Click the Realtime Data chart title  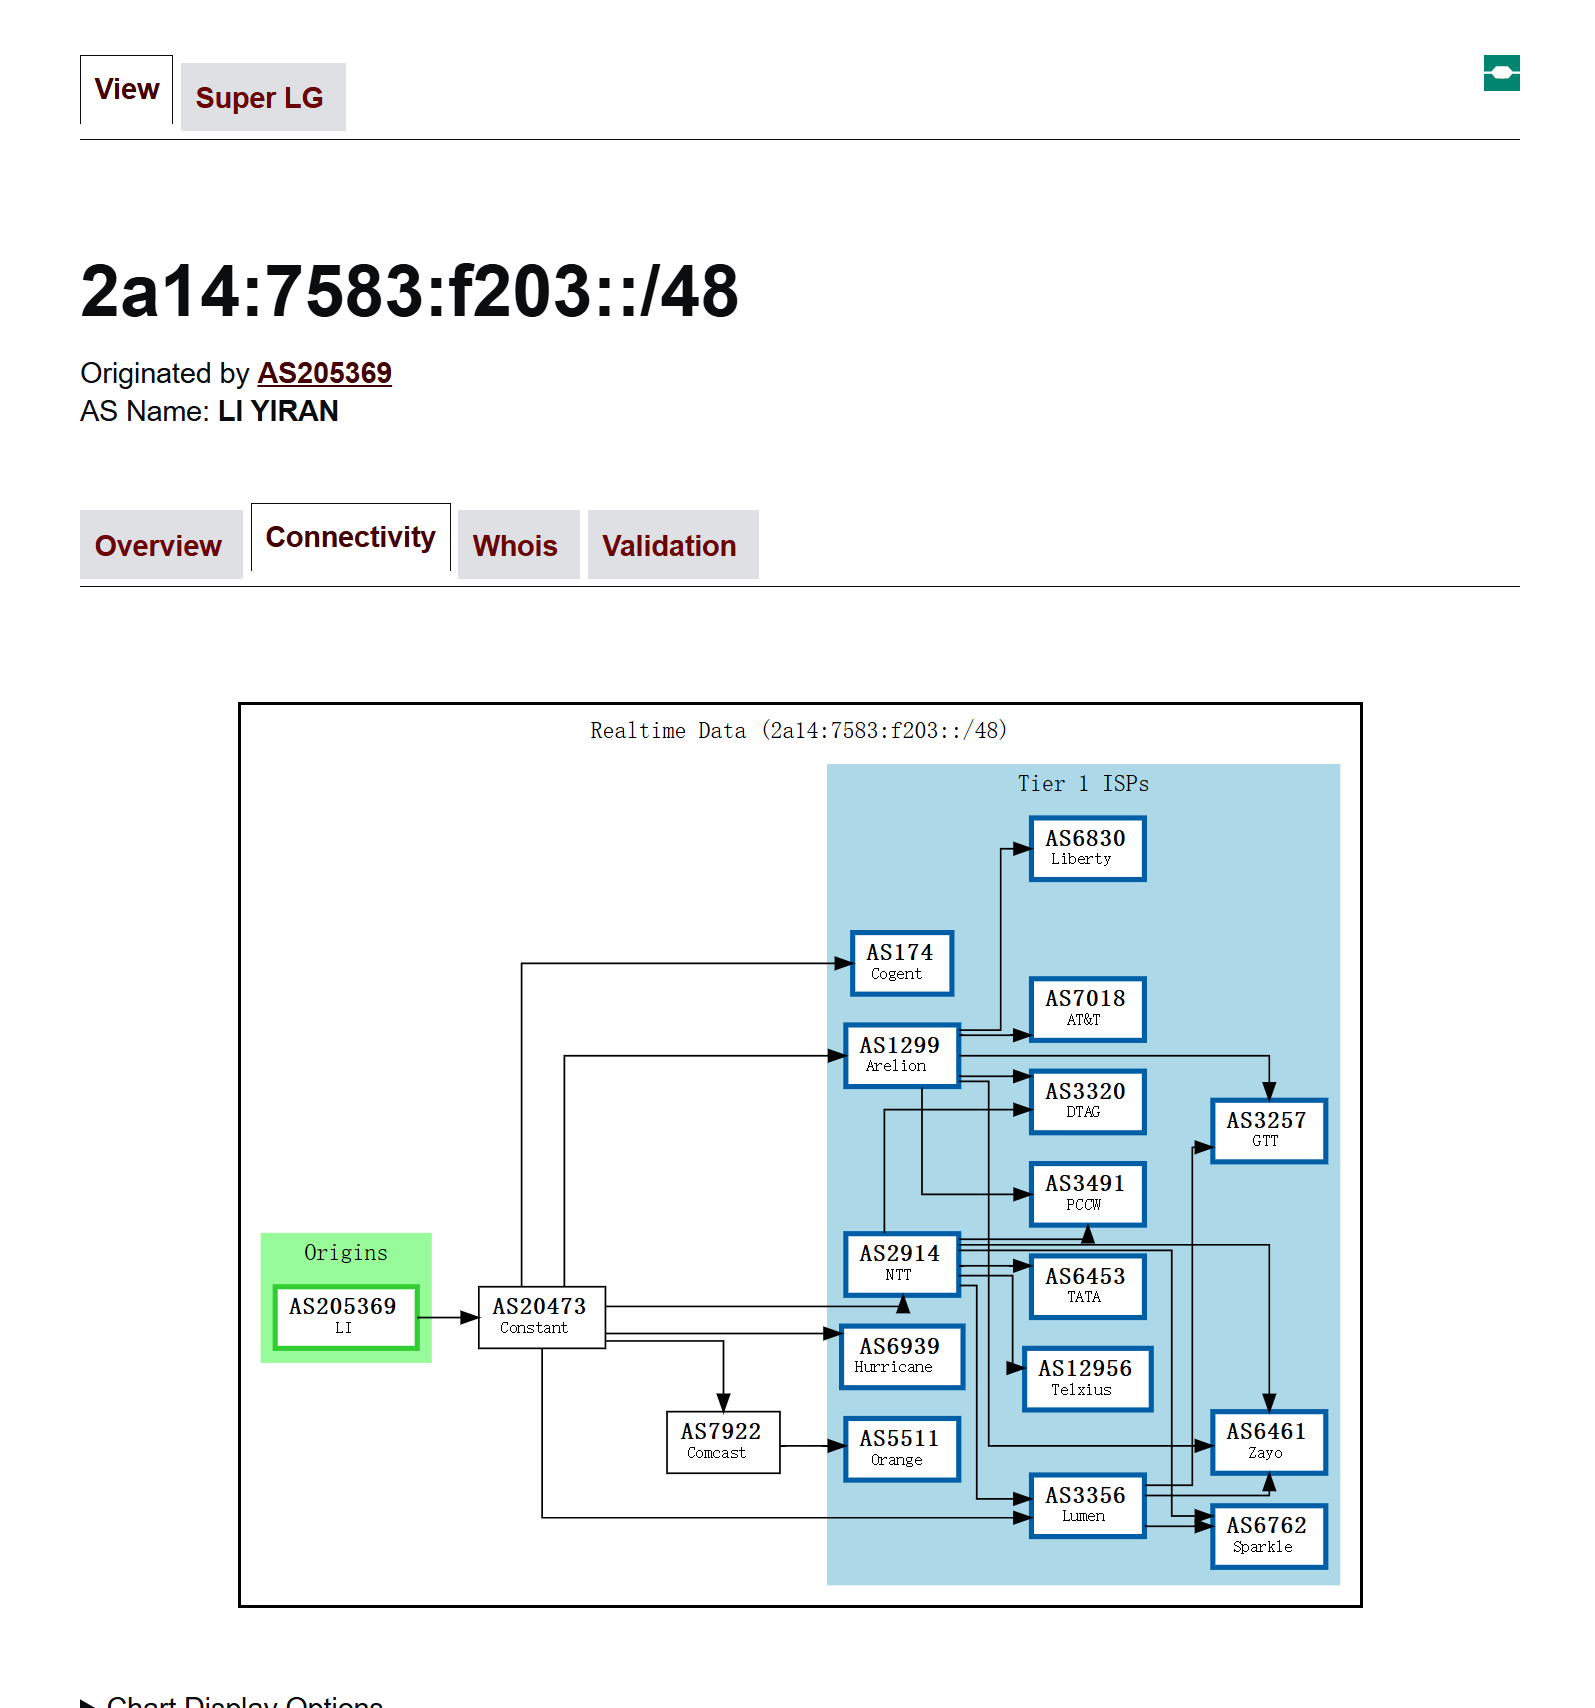click(799, 731)
